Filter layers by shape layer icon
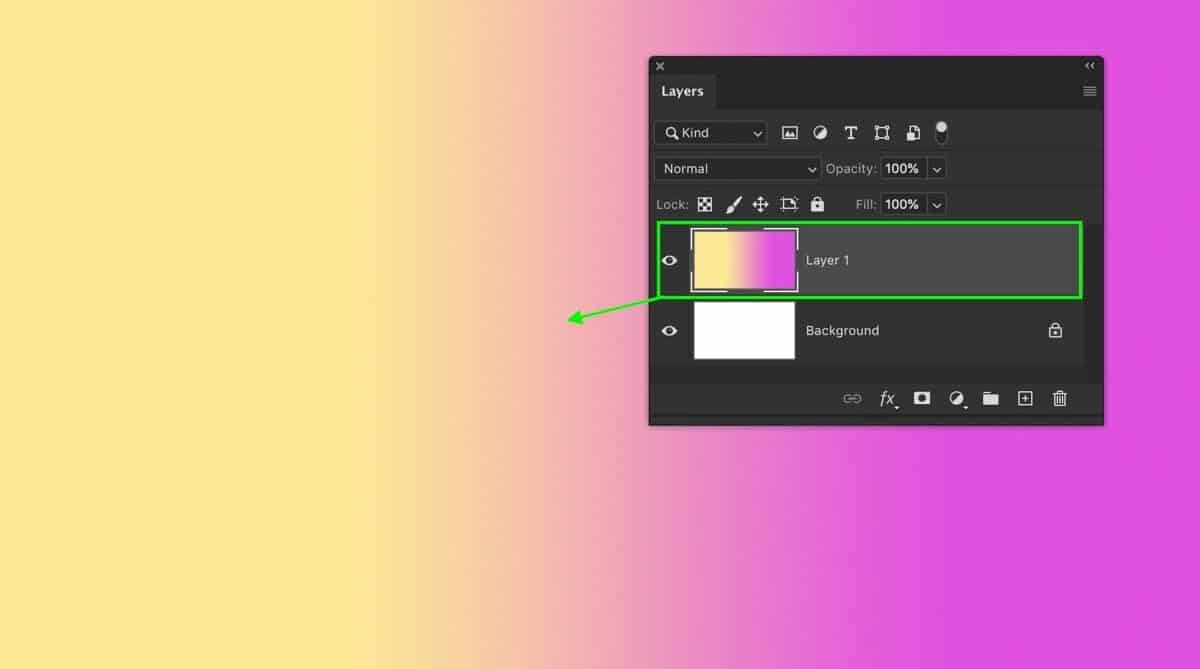Screen dimensions: 1200x669 [882, 132]
